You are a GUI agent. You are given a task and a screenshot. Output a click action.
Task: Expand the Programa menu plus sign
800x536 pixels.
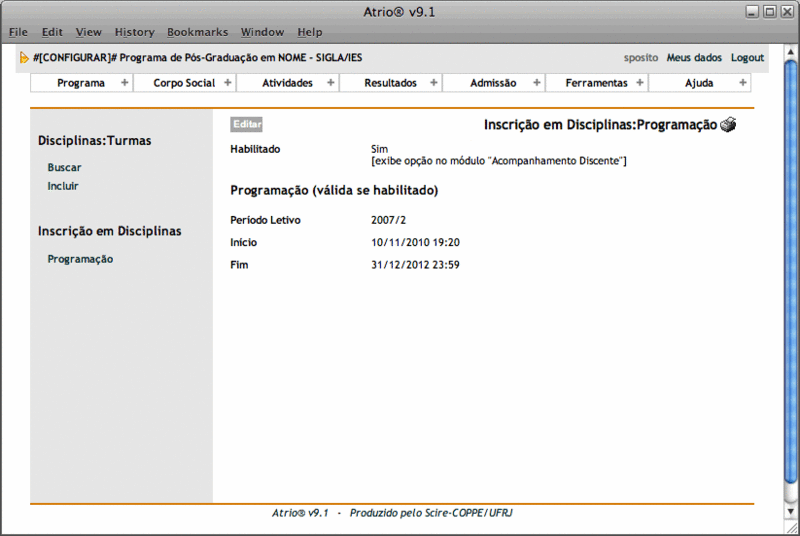point(124,83)
